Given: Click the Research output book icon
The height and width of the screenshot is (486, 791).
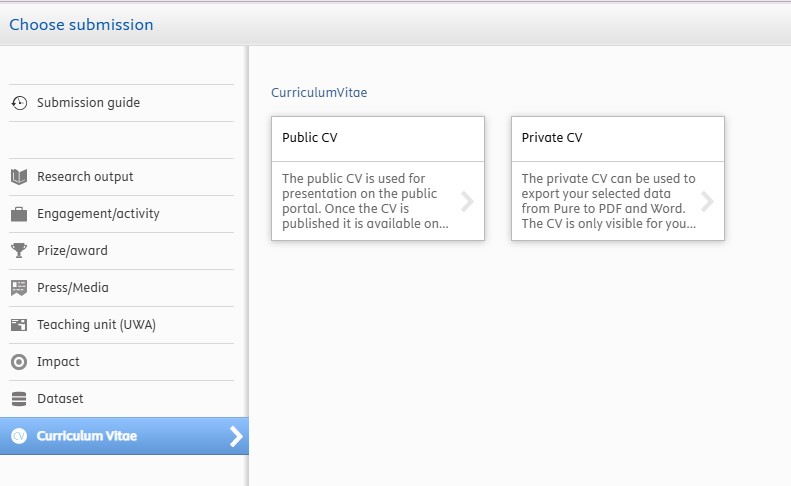Looking at the screenshot, I should tap(19, 177).
